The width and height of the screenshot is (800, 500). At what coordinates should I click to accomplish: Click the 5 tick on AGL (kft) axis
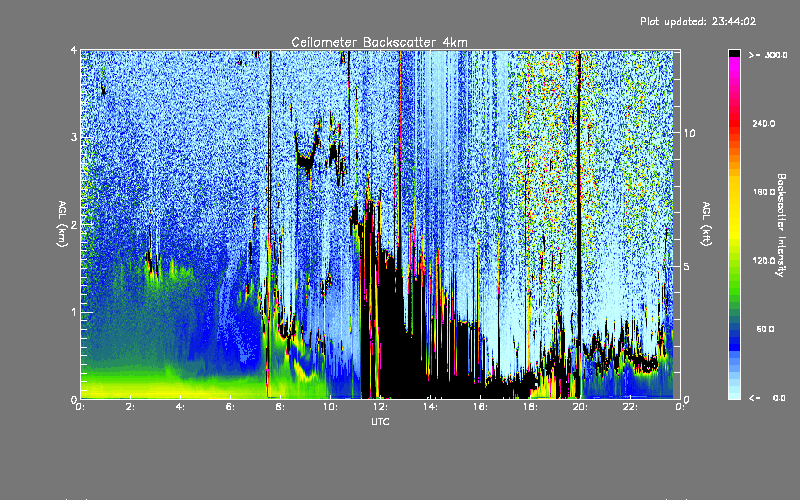(x=687, y=266)
